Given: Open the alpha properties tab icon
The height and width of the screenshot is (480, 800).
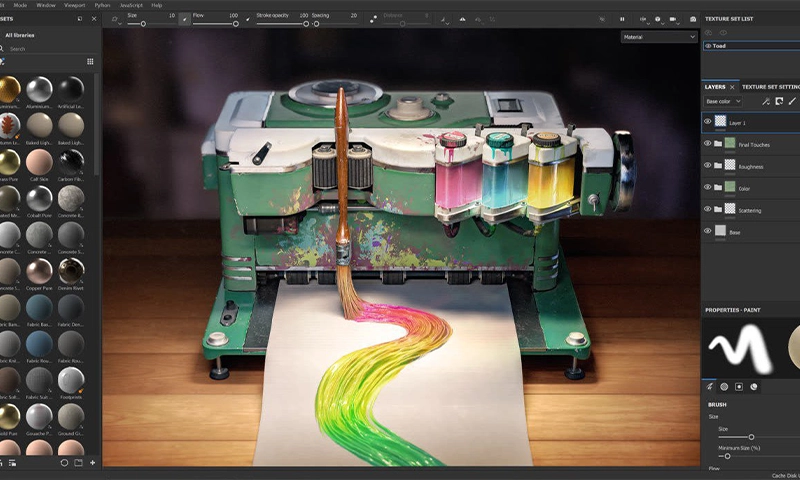Looking at the screenshot, I should click(724, 386).
